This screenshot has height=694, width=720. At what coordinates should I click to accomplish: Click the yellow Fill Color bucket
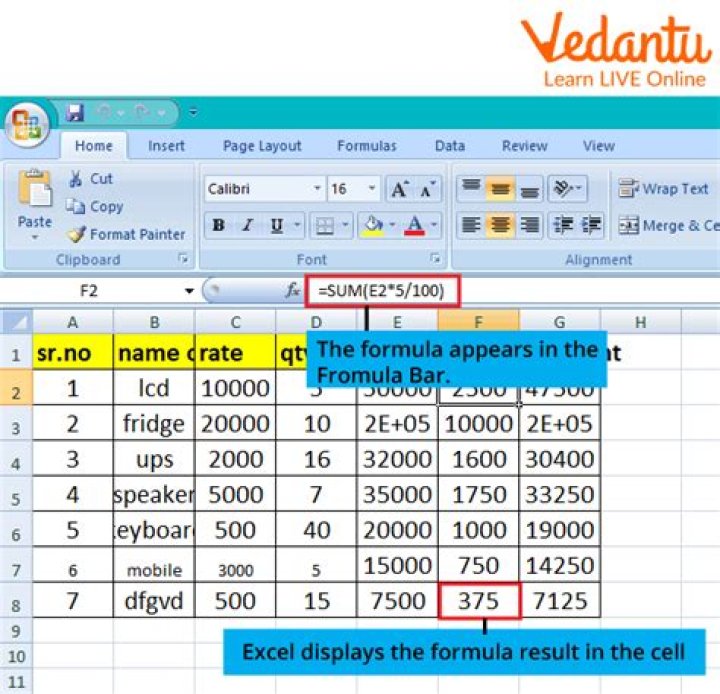pos(373,226)
